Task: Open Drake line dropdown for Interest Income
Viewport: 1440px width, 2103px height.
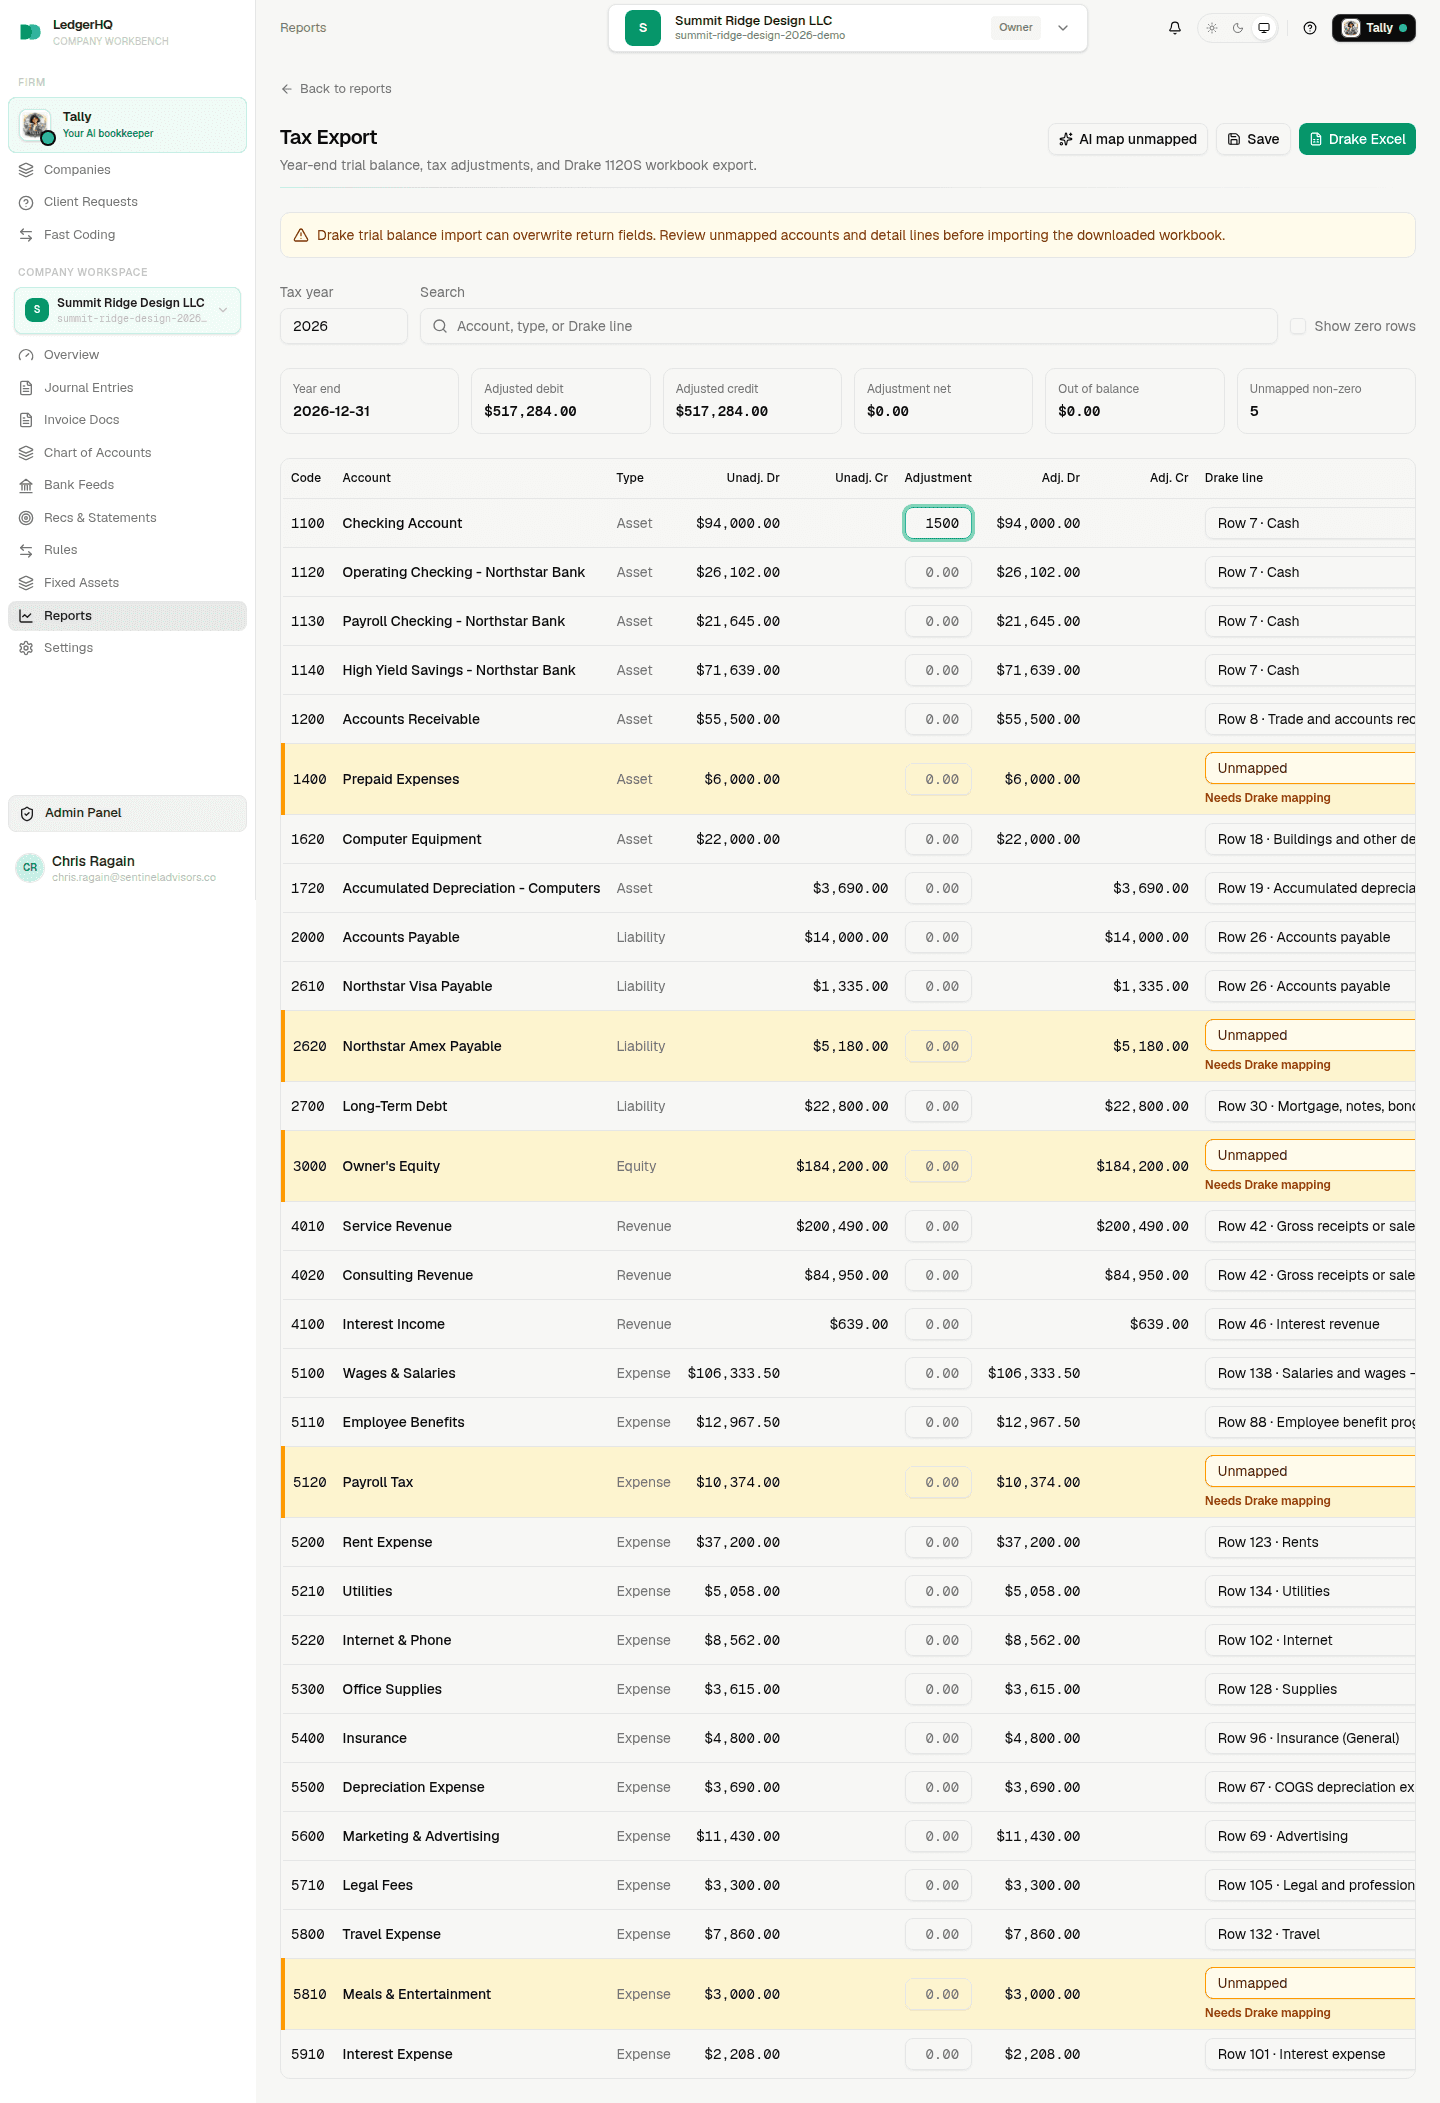Action: (x=1310, y=1324)
